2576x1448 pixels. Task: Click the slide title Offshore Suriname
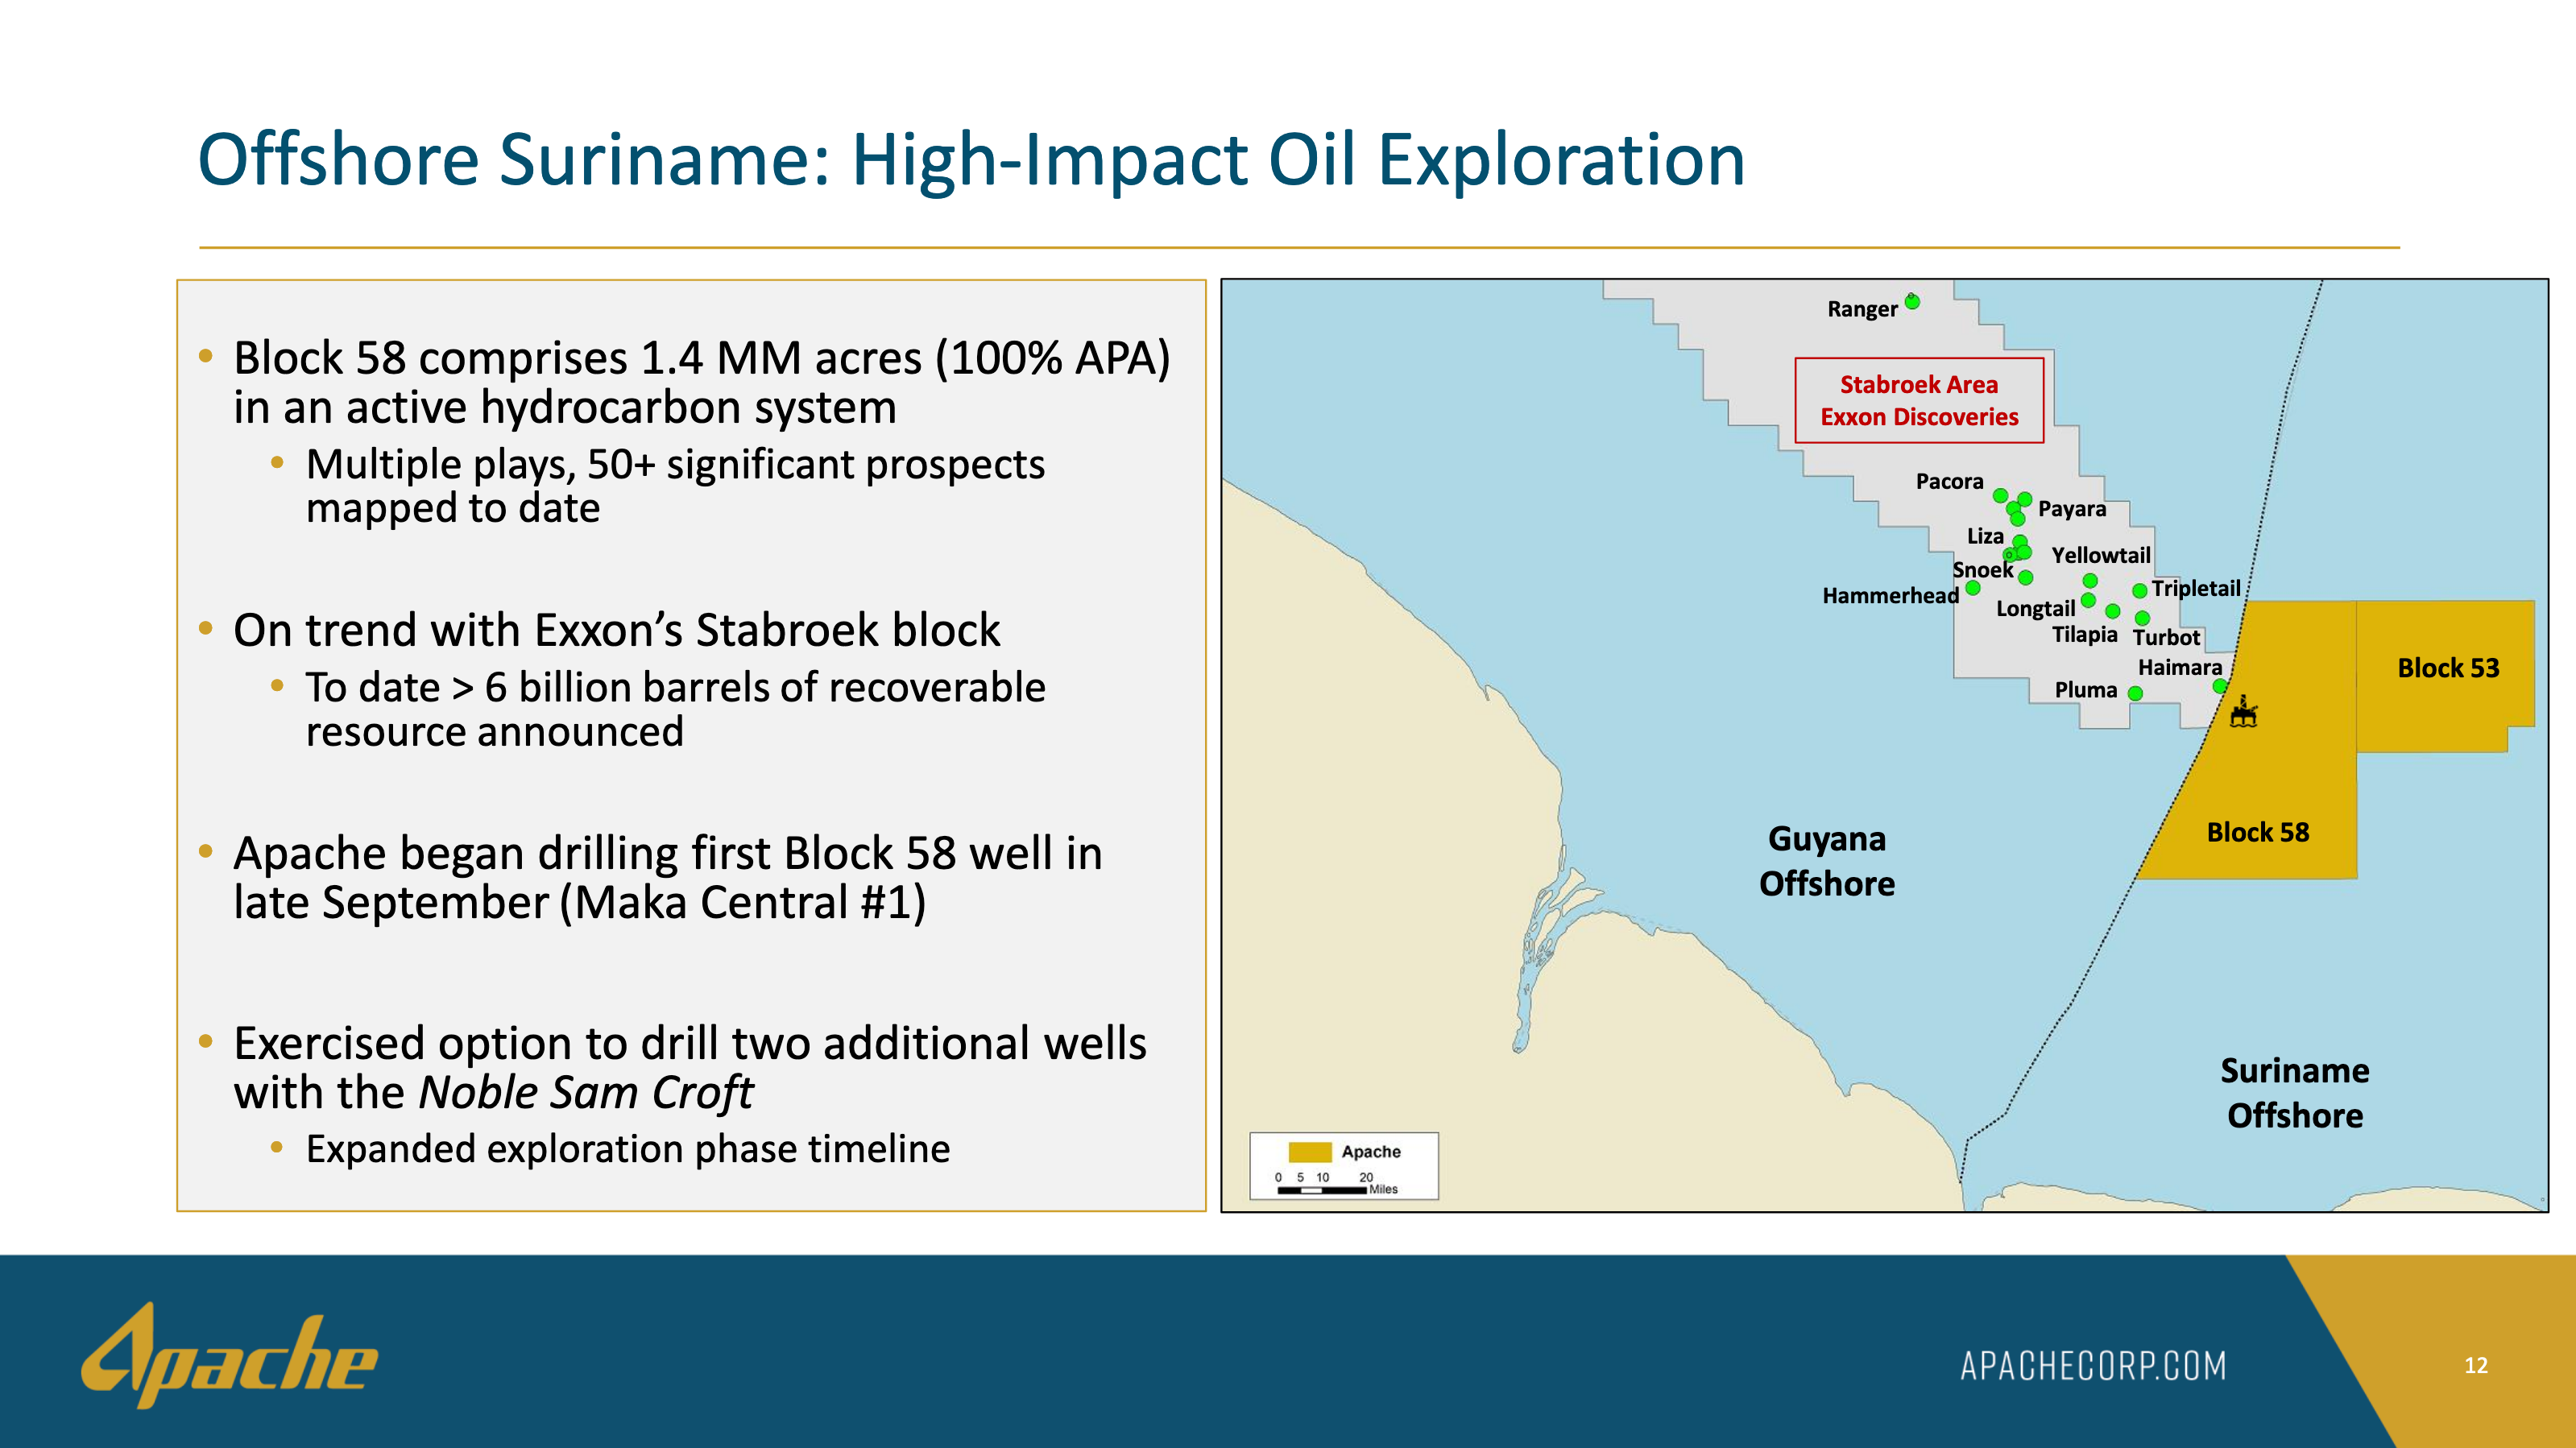[971, 160]
